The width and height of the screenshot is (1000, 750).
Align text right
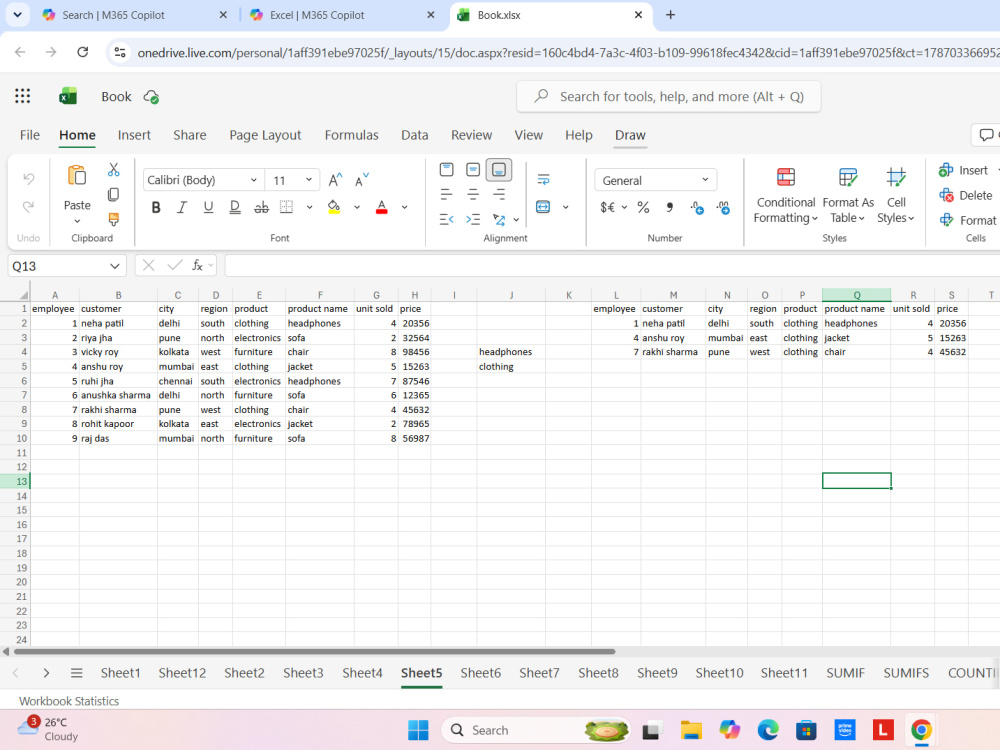click(x=499, y=194)
